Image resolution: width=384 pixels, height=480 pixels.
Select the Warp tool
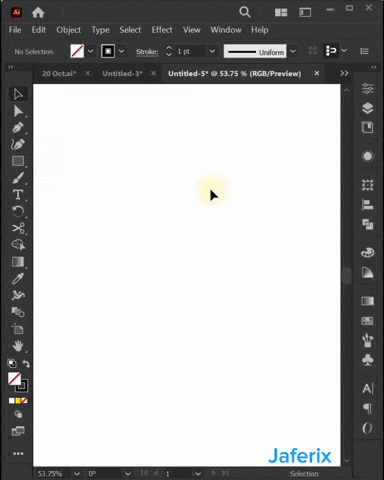pos(18,295)
